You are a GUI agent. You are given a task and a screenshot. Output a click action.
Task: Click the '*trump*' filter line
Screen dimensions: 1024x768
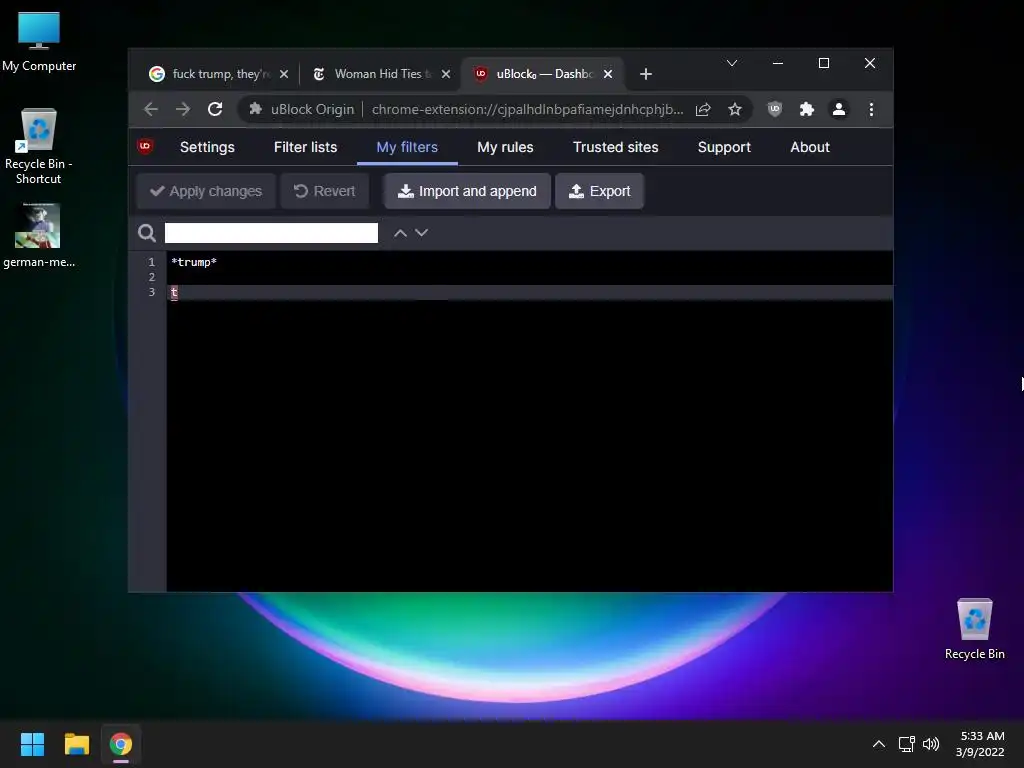(x=194, y=262)
